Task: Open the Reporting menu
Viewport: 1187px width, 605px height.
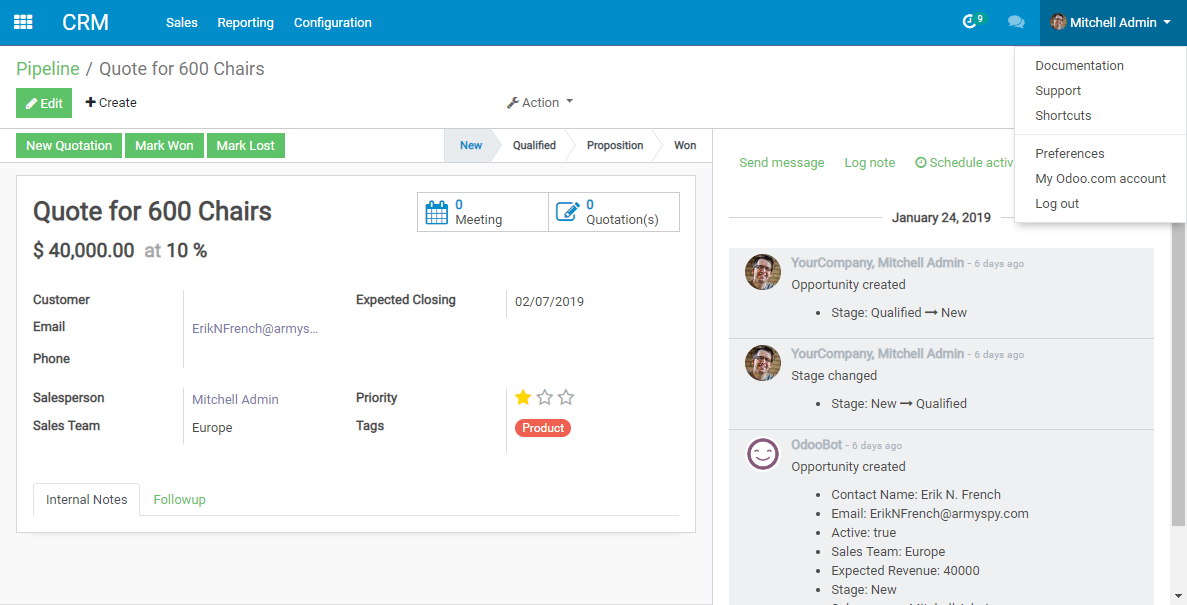Action: (245, 22)
